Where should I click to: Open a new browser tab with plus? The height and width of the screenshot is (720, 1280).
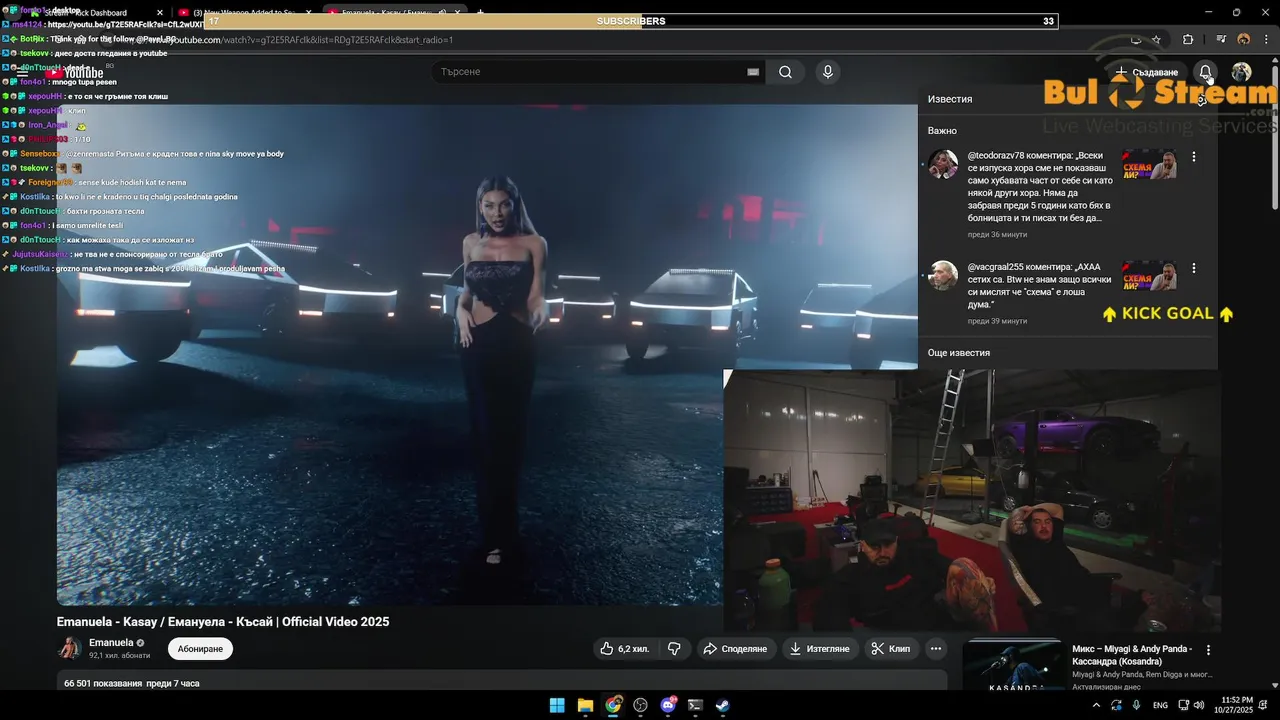[480, 13]
